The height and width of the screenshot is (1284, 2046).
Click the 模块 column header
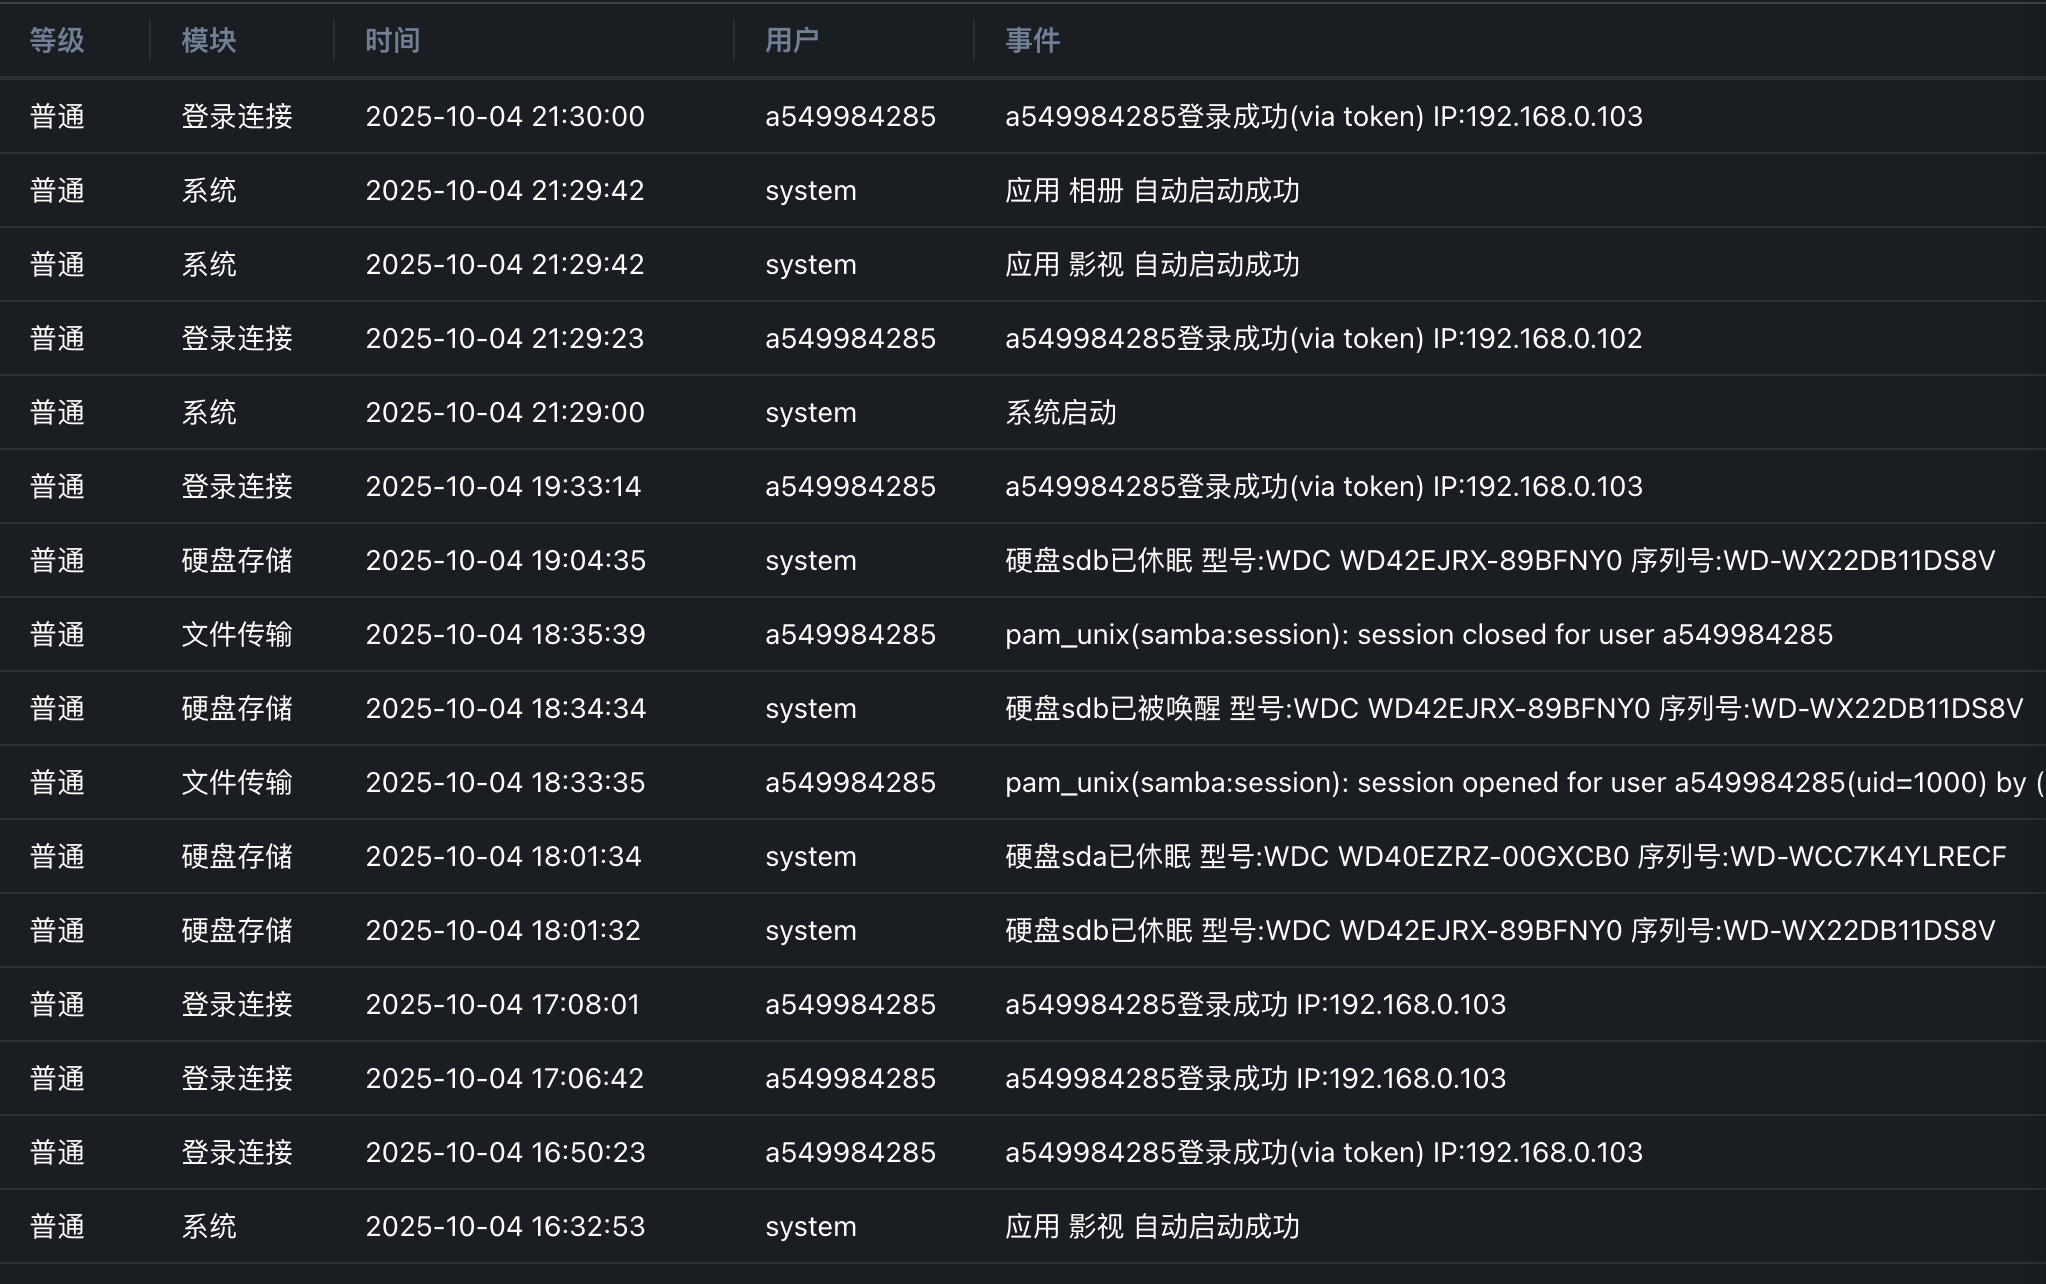click(x=208, y=40)
